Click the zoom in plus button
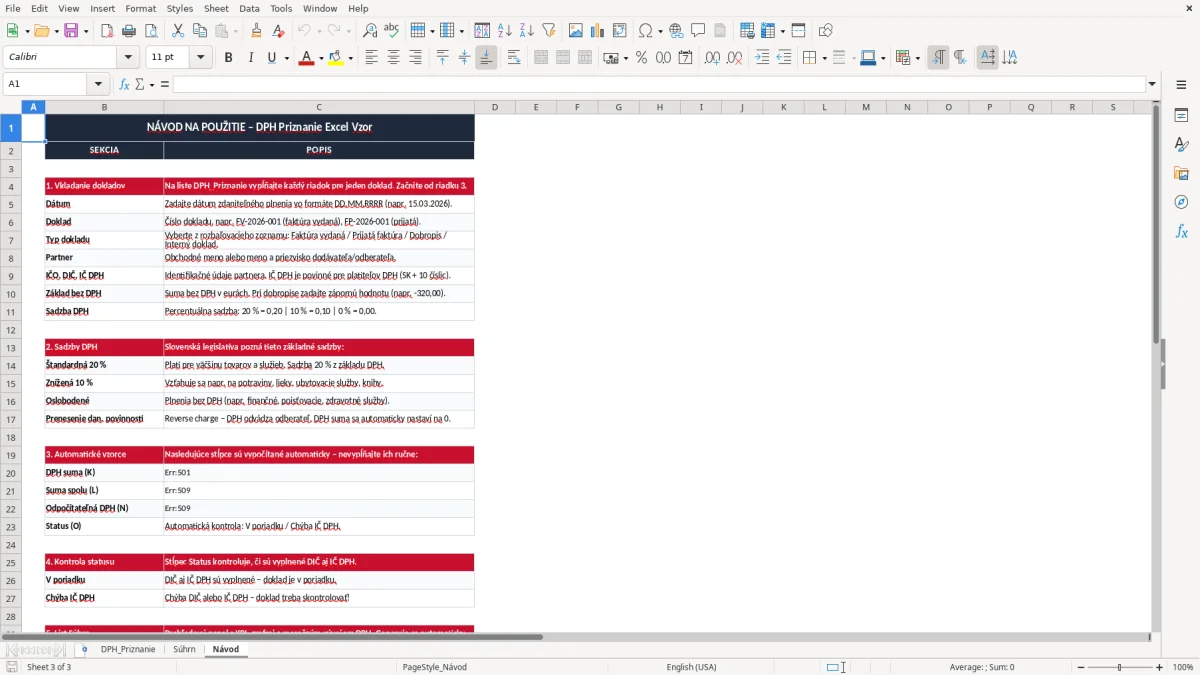 tap(1160, 667)
